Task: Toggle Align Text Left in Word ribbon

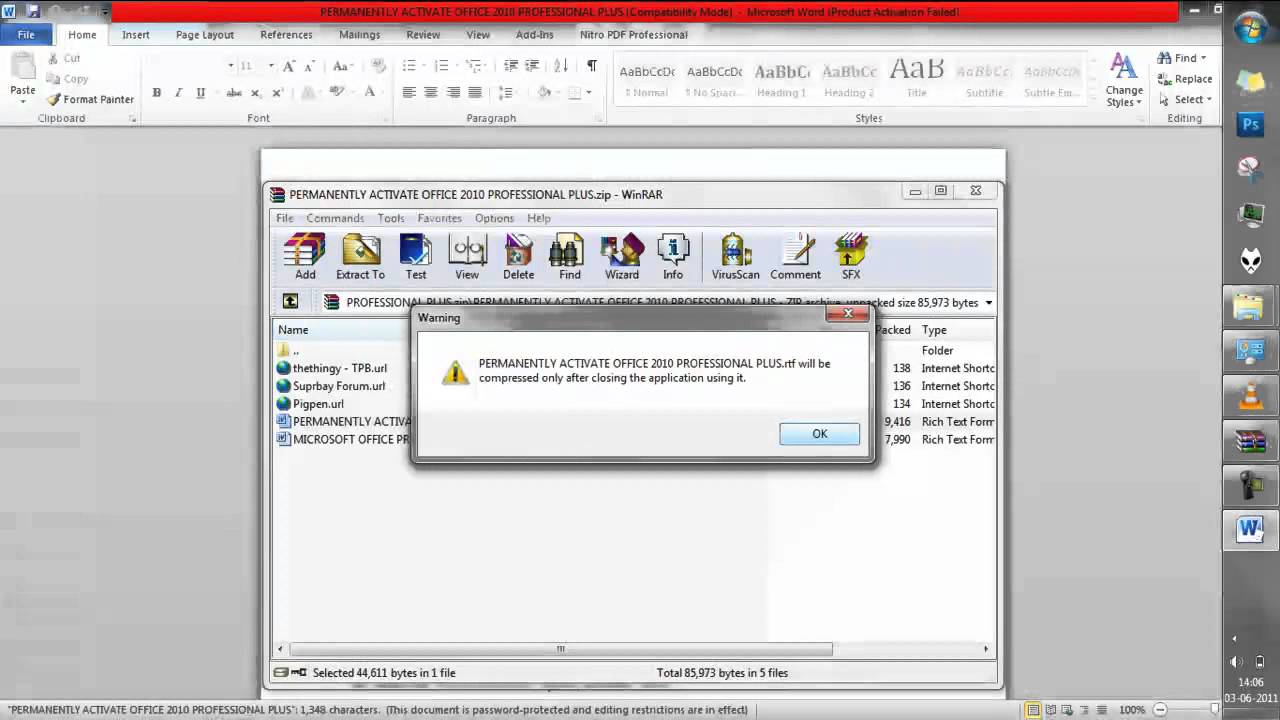Action: pos(409,93)
